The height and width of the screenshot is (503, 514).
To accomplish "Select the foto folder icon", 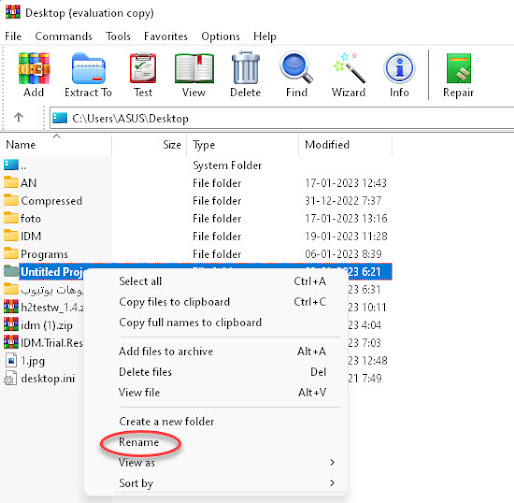I will [11, 218].
